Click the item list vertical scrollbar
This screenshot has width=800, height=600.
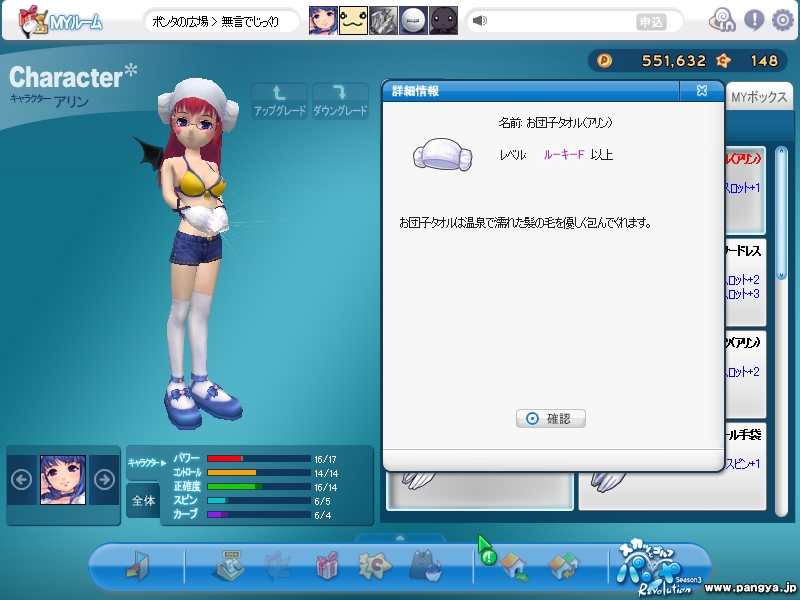[781, 332]
